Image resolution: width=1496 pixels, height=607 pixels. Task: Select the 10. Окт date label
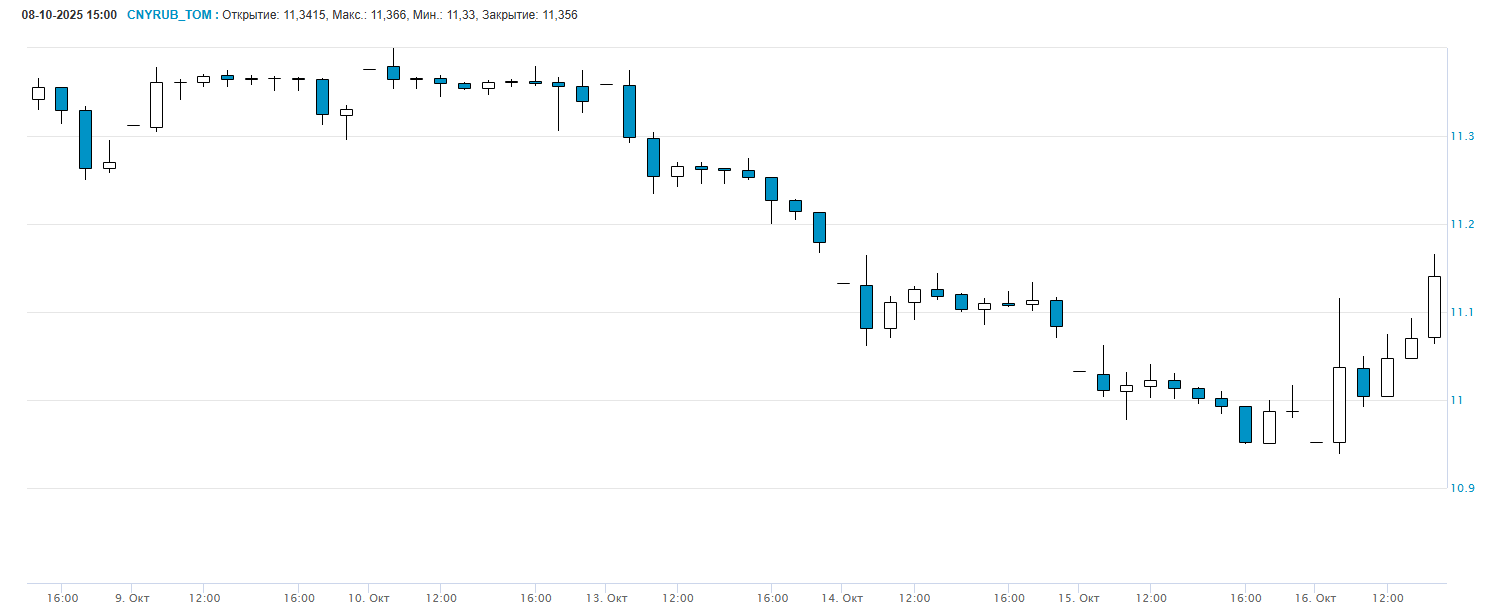(369, 598)
